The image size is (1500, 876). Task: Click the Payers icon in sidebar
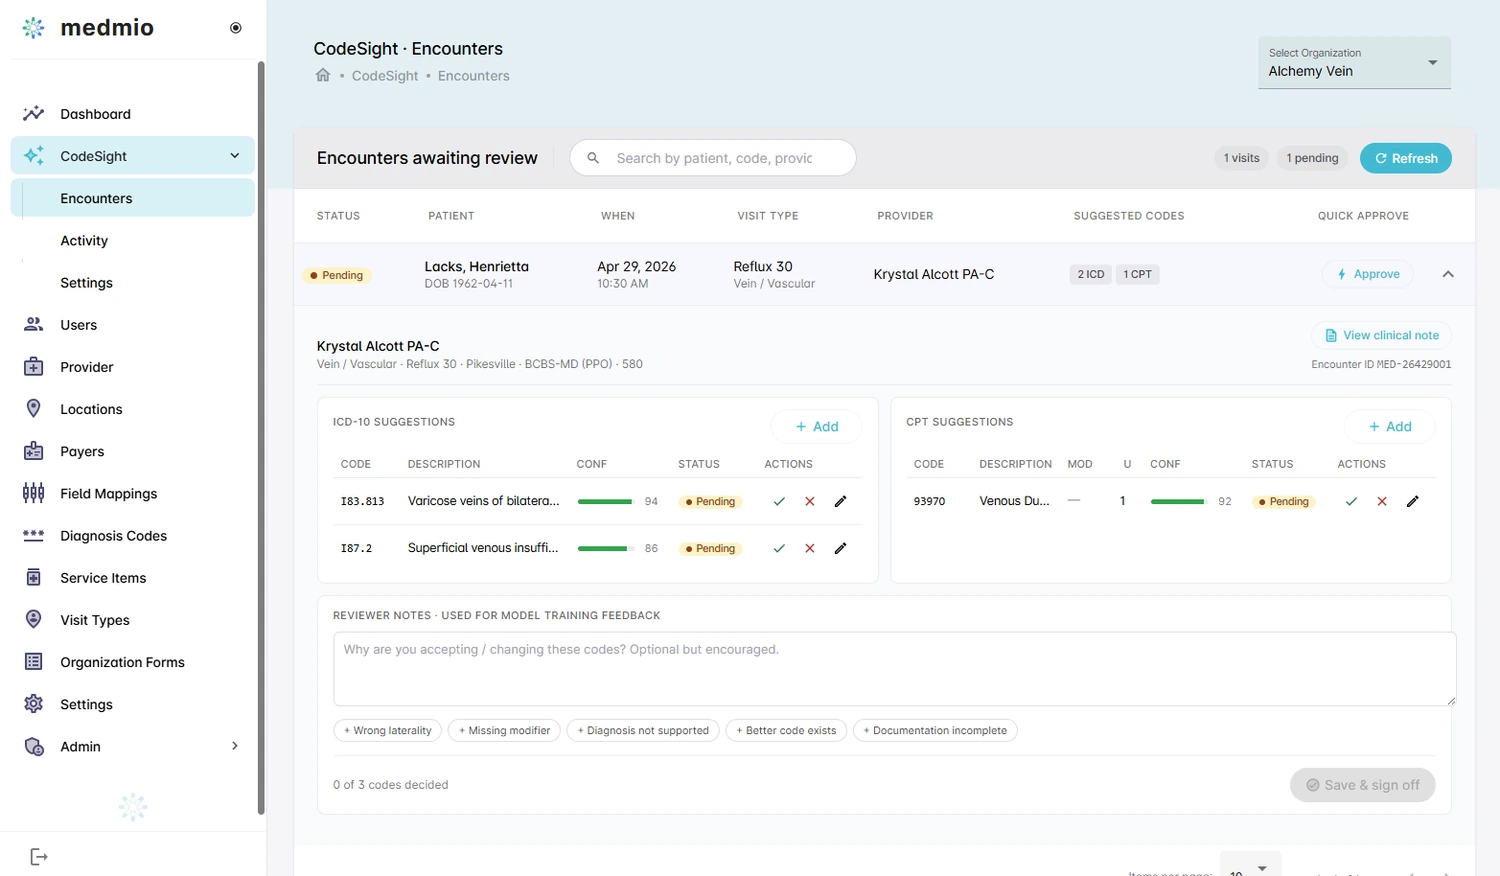[x=34, y=451]
